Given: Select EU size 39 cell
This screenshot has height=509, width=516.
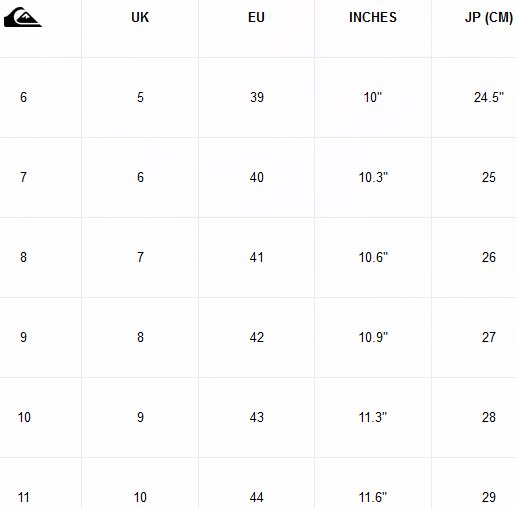Looking at the screenshot, I should click(257, 97).
